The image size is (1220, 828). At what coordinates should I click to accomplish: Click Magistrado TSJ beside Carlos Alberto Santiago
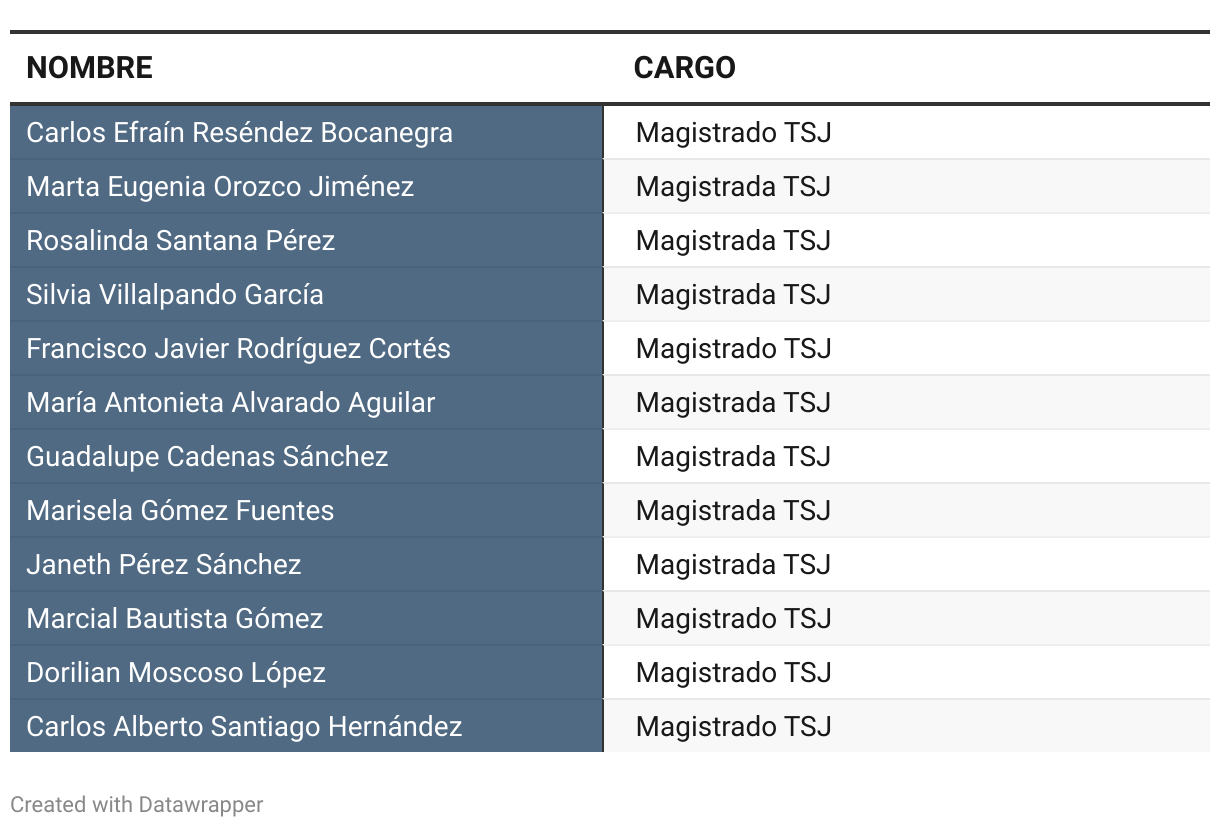733,726
